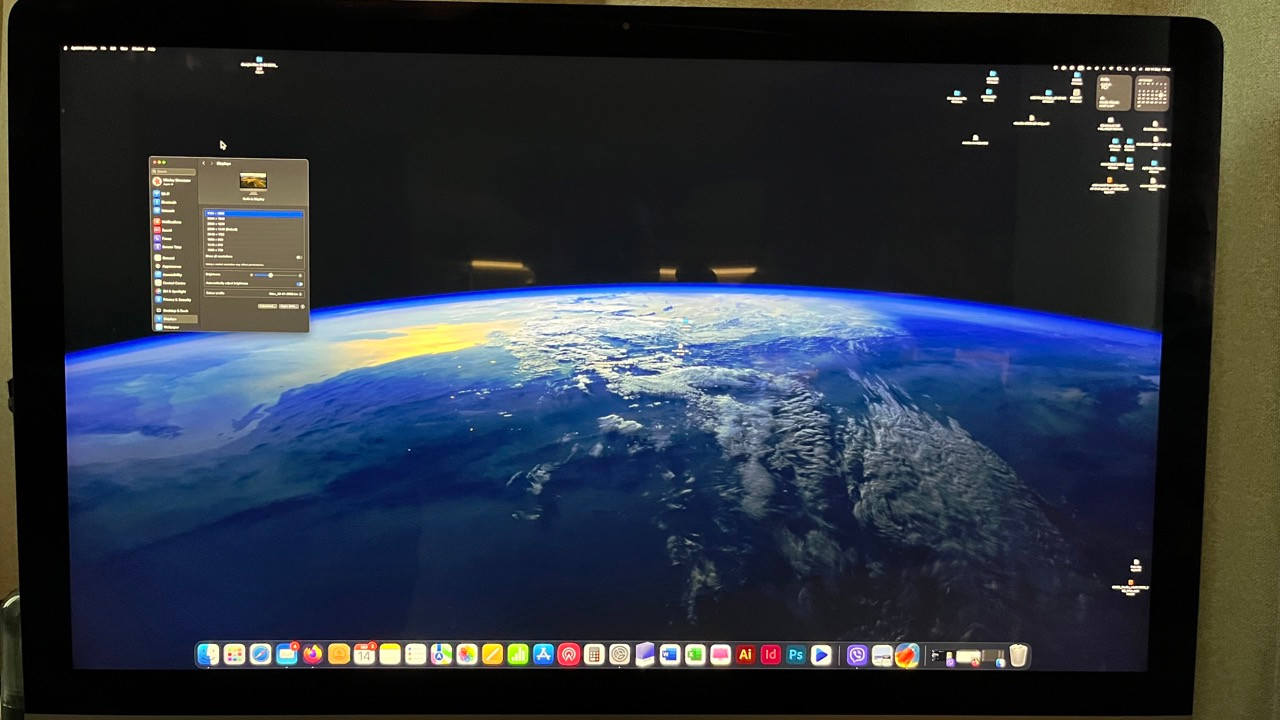Viewport: 1280px width, 720px height.
Task: Open the blue play-button app in the Dock
Action: pyautogui.click(x=821, y=655)
